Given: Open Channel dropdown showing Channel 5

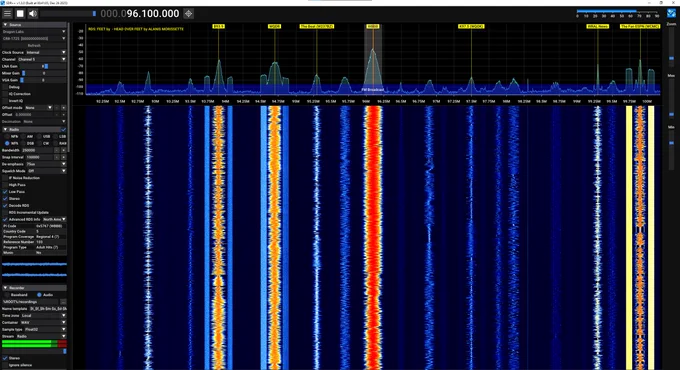Looking at the screenshot, I should point(42,59).
